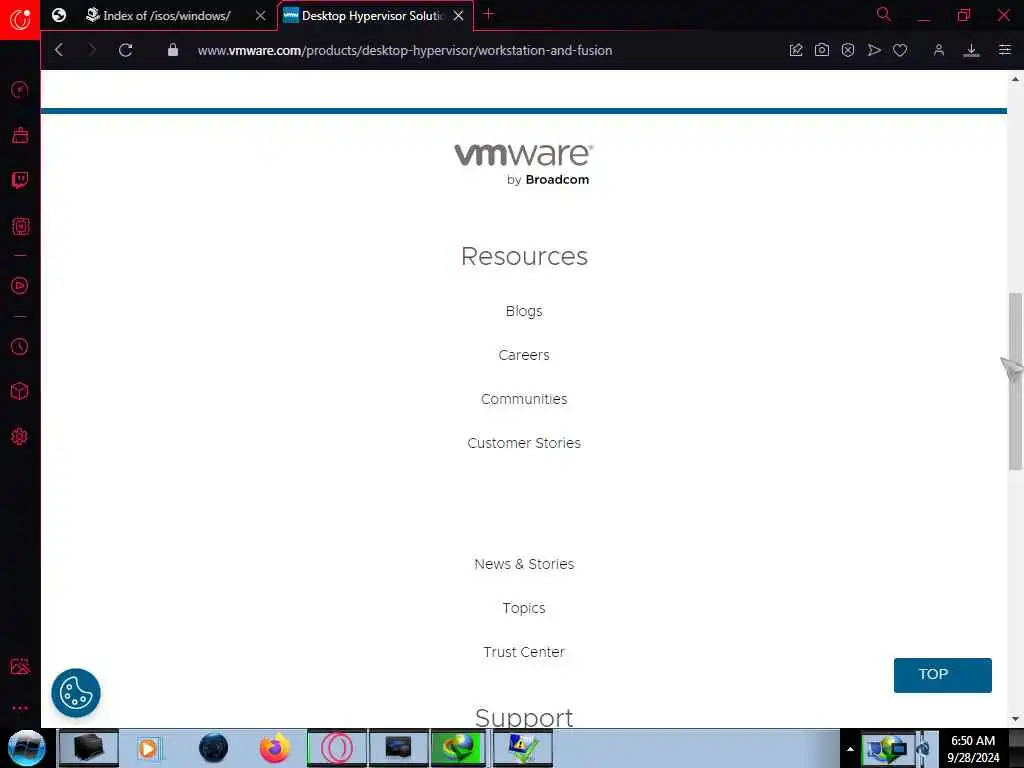View site security via the padlock icon
Screen dimensions: 1024x768
coord(172,50)
